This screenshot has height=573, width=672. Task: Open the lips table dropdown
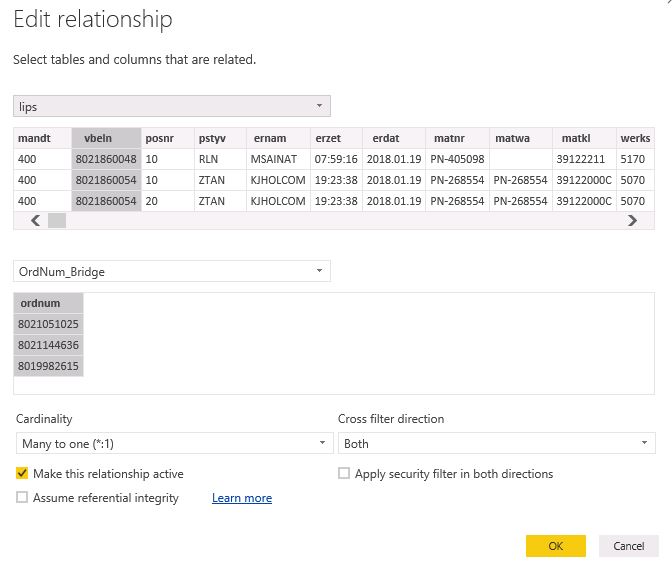coord(171,106)
